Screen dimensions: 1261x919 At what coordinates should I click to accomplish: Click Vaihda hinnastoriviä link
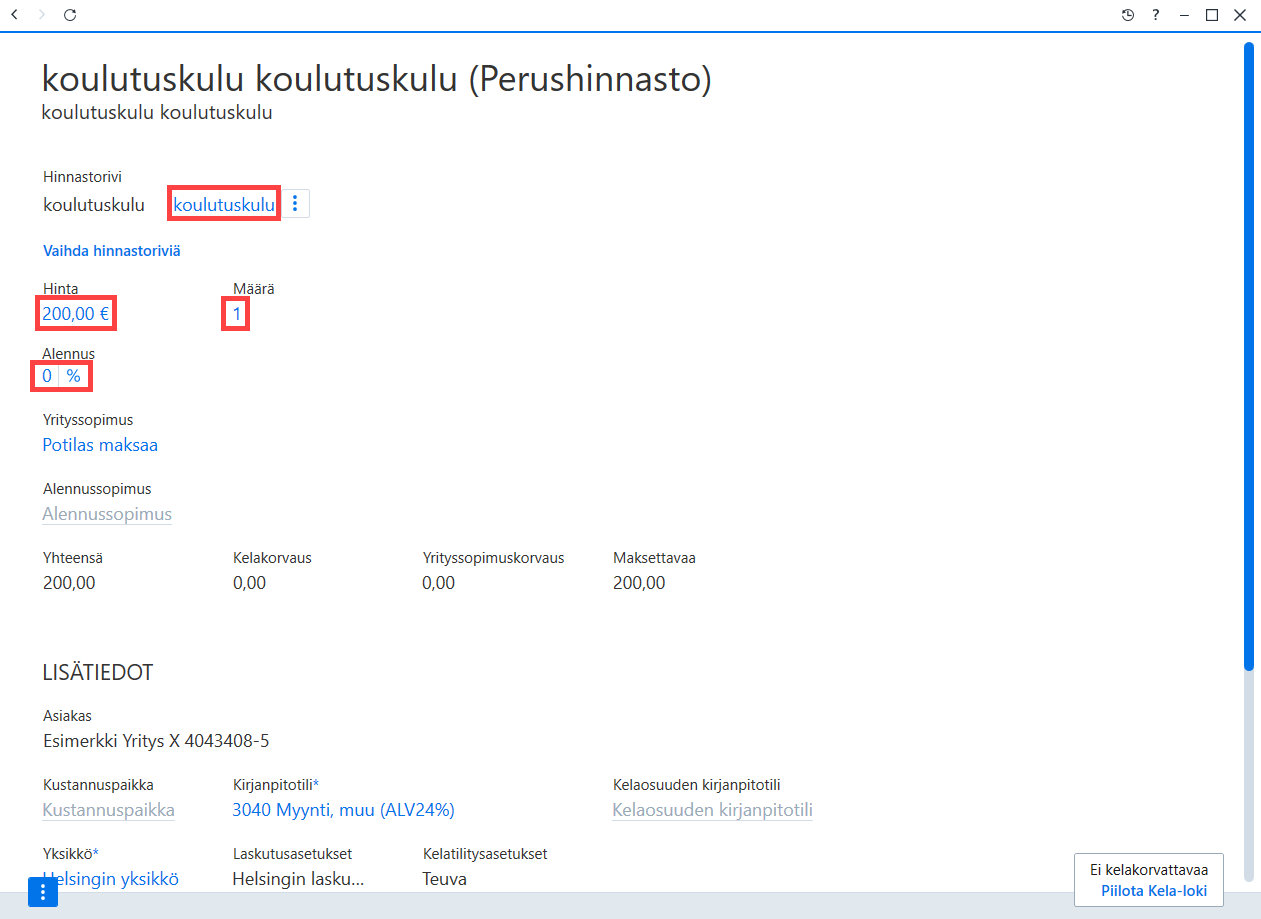pyautogui.click(x=112, y=251)
